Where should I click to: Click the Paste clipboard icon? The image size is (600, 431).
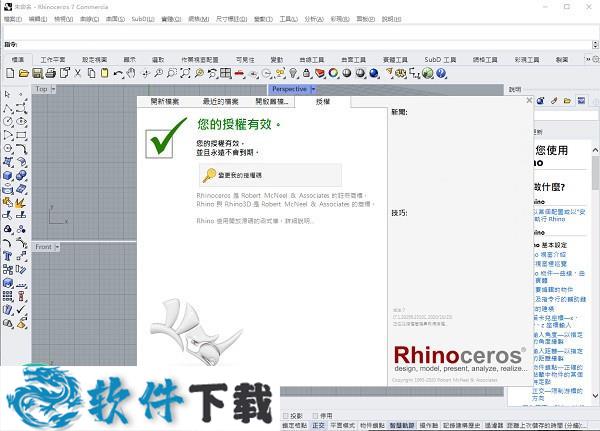pyautogui.click(x=104, y=73)
